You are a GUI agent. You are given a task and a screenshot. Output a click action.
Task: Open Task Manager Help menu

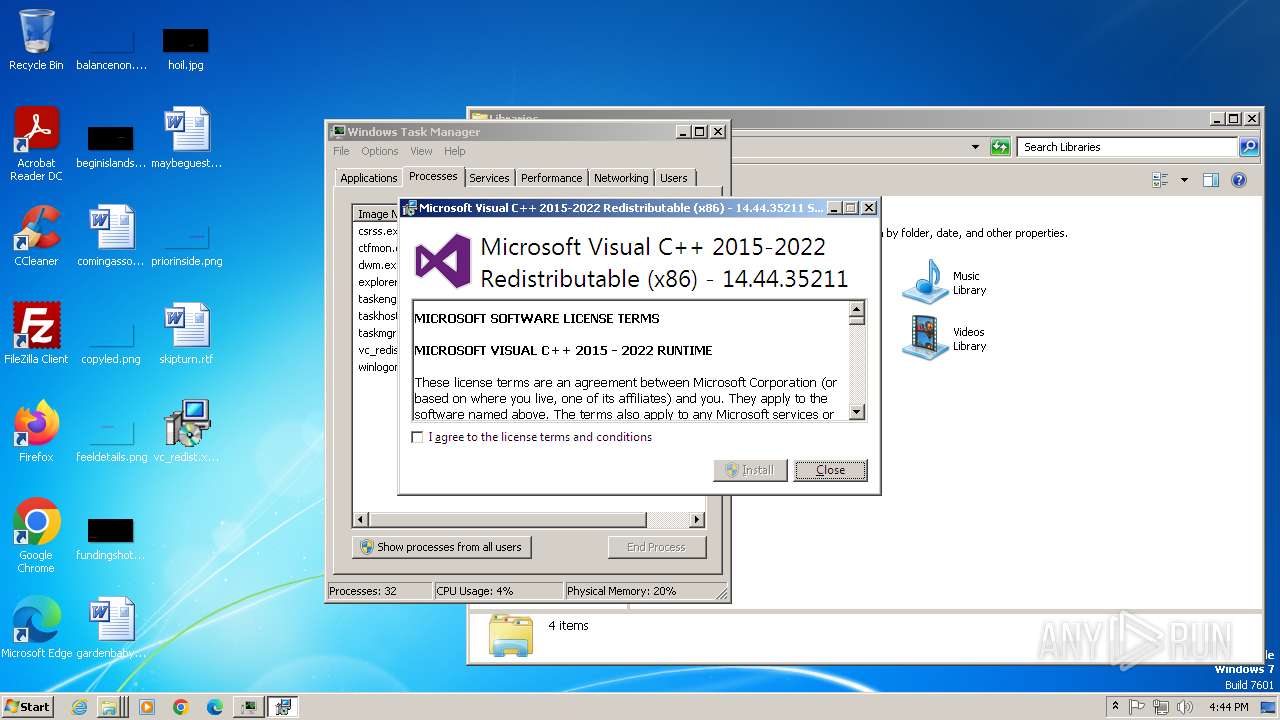coord(455,151)
